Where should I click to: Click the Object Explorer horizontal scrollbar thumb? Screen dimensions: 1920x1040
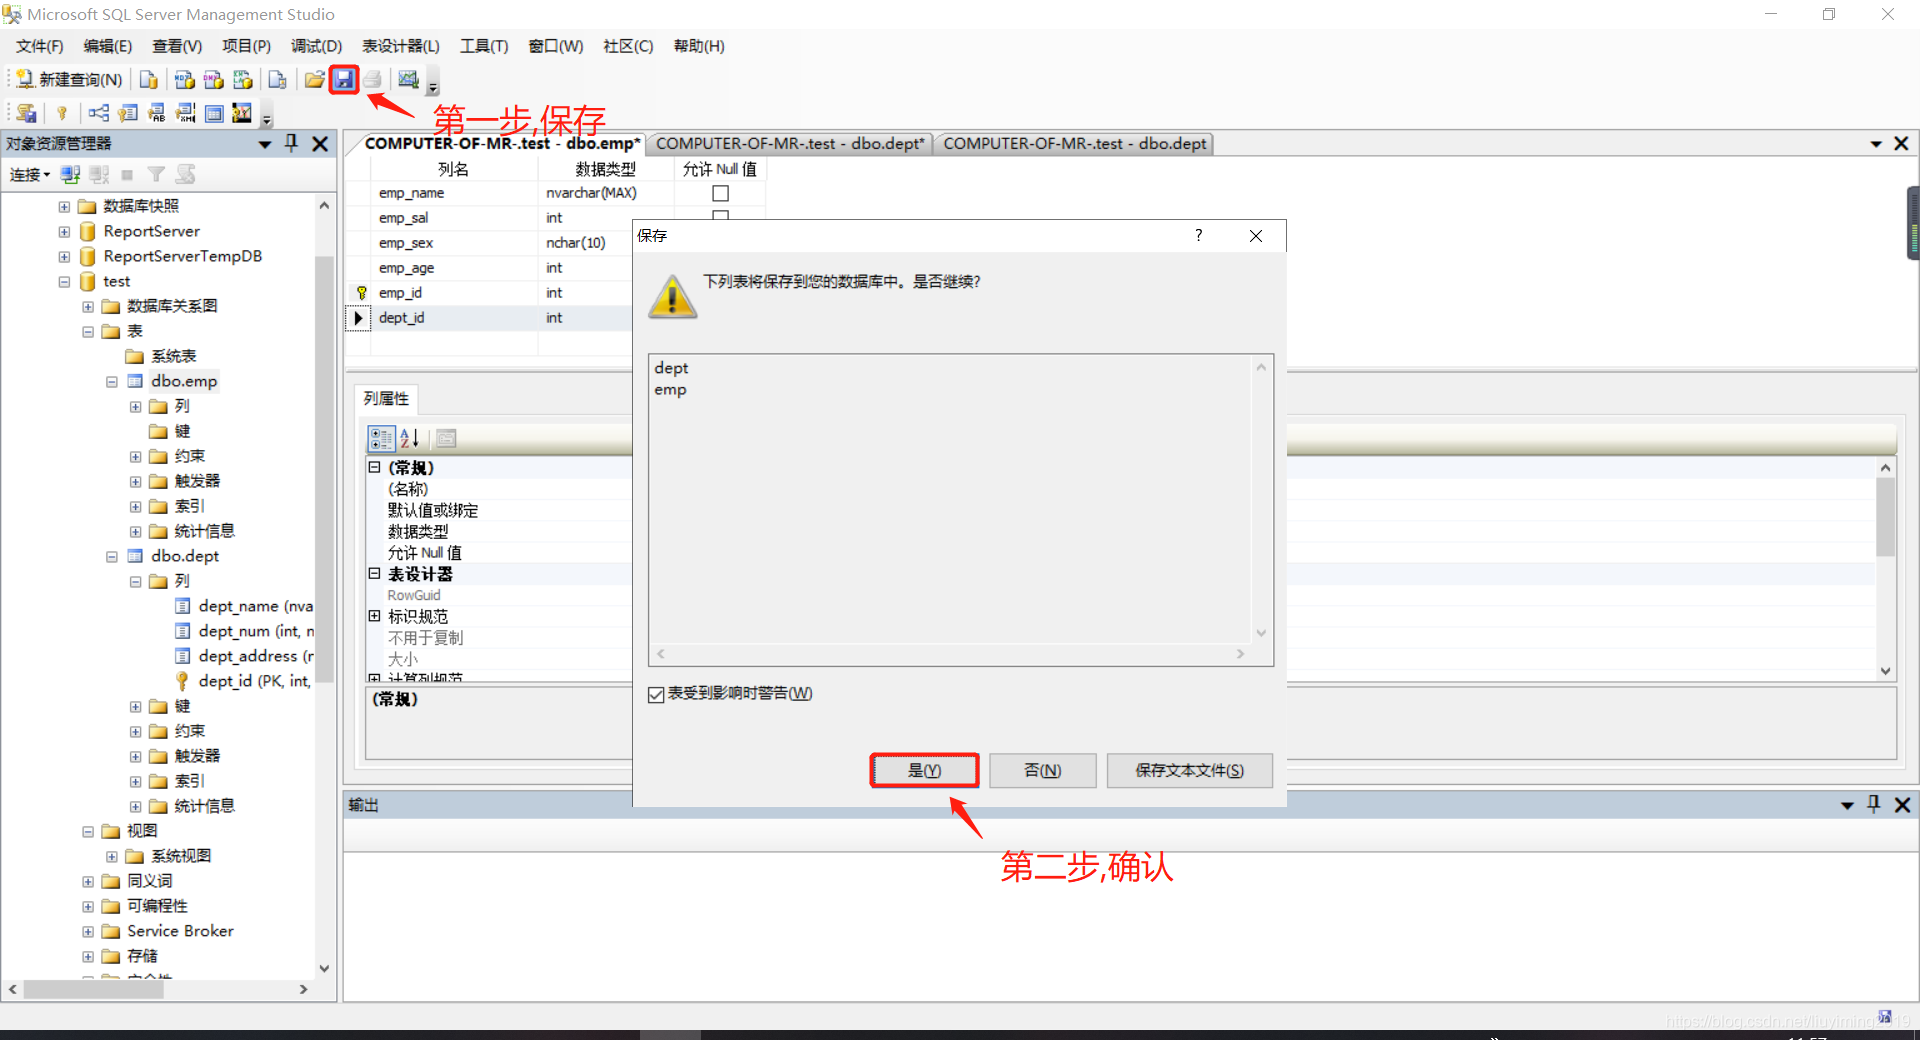pos(93,989)
